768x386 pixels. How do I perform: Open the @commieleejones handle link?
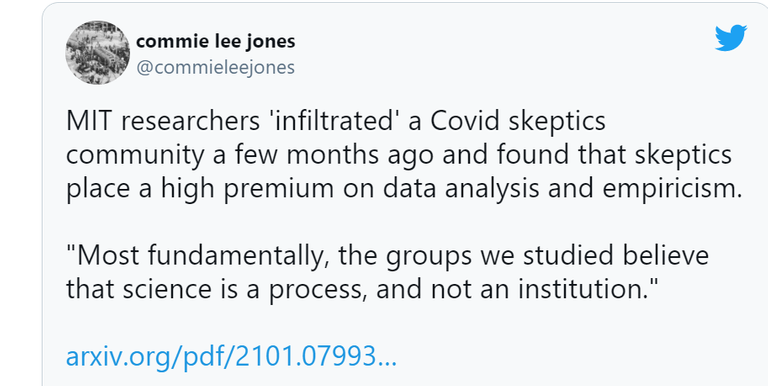pos(216,67)
